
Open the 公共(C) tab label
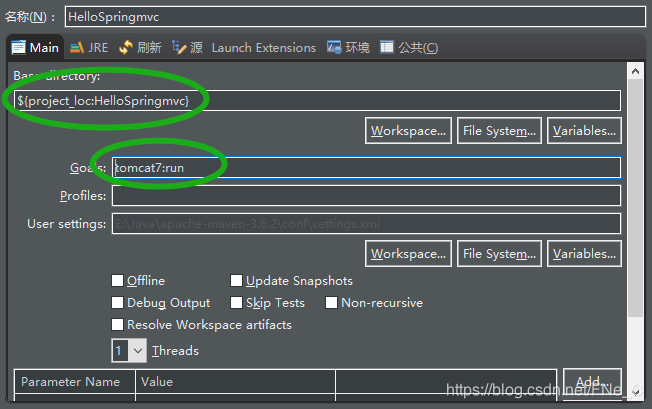click(x=418, y=48)
